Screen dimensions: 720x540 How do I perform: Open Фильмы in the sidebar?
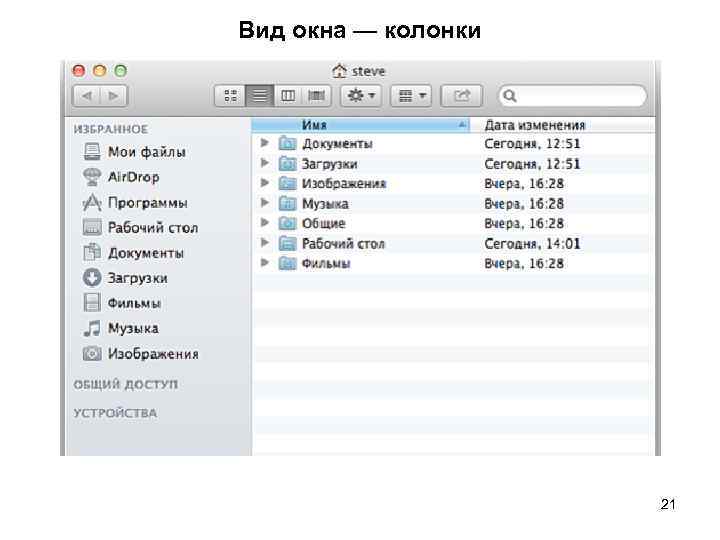click(134, 303)
